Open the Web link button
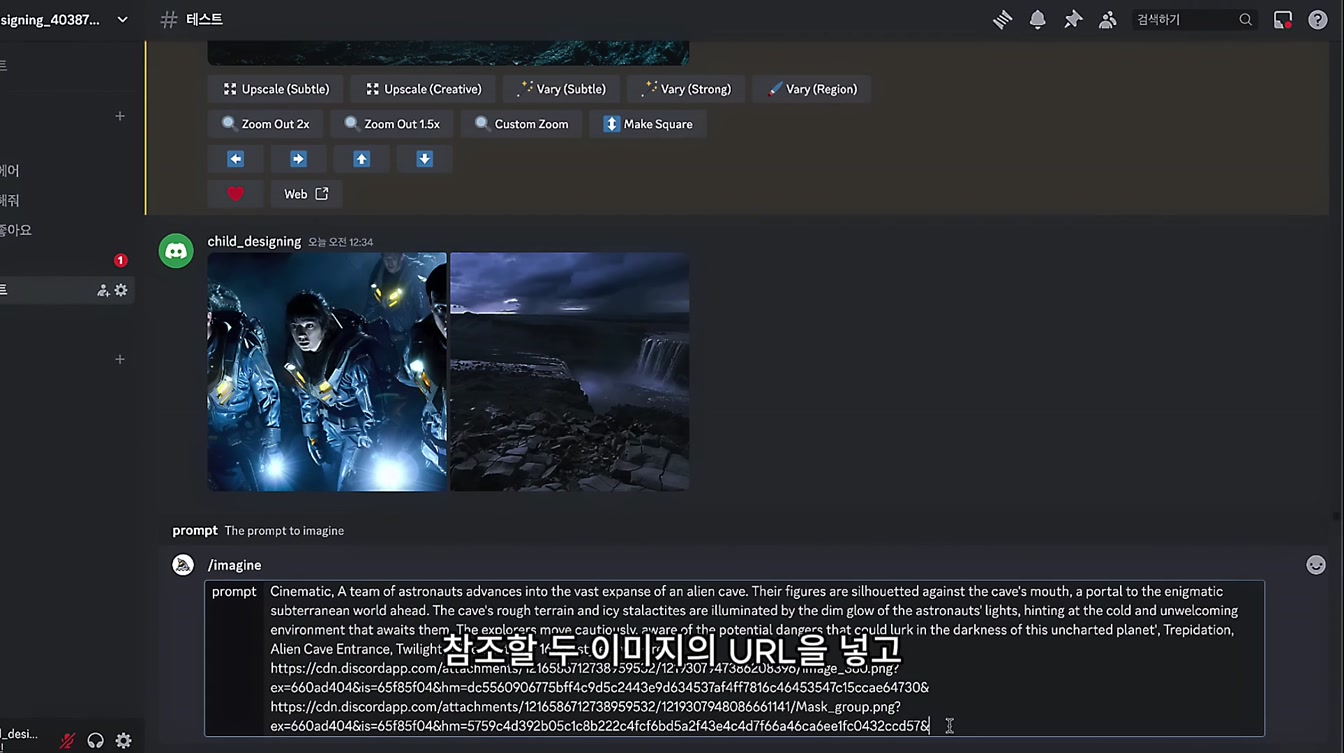This screenshot has height=753, width=1344. [x=306, y=194]
